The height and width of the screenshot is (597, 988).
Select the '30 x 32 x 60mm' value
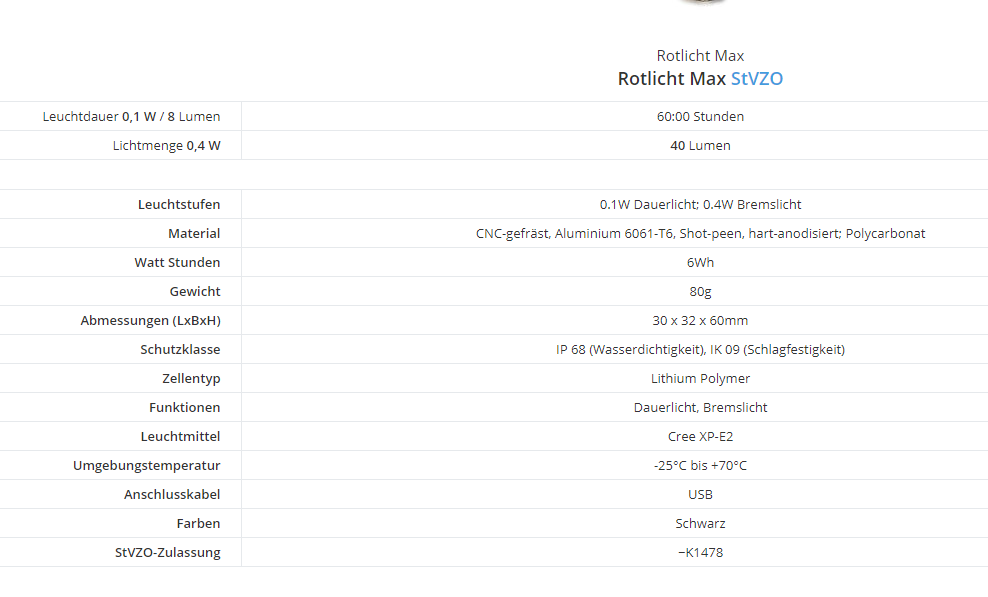[700, 321]
